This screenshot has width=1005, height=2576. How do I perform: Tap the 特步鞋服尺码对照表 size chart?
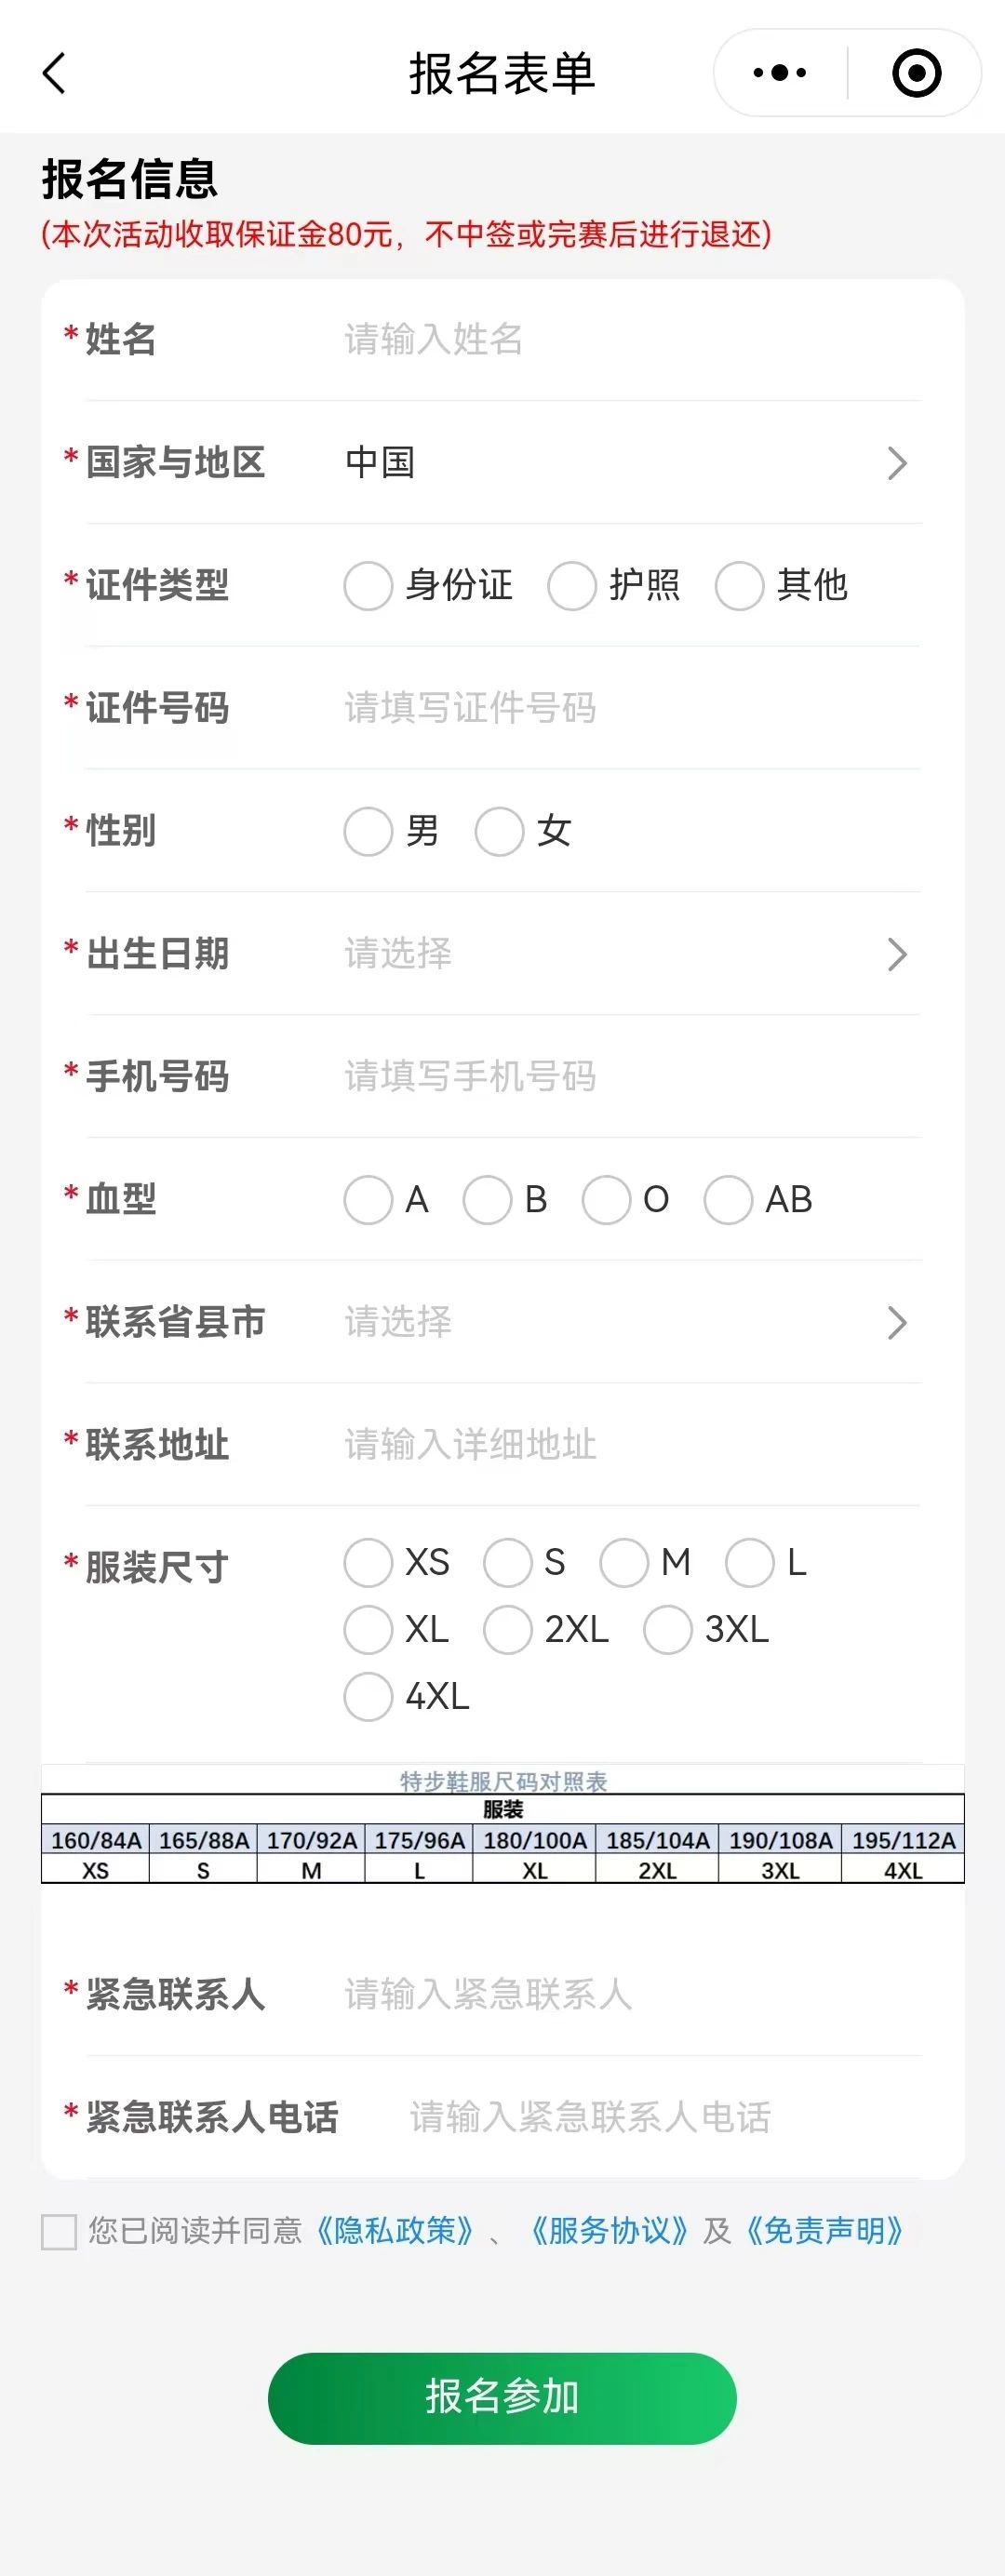[503, 1825]
